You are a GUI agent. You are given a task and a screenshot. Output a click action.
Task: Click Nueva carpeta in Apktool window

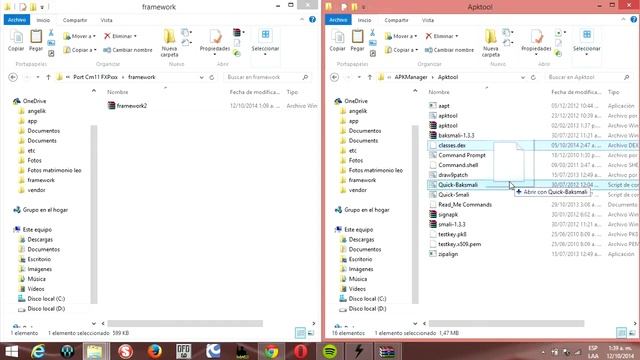[x=491, y=43]
